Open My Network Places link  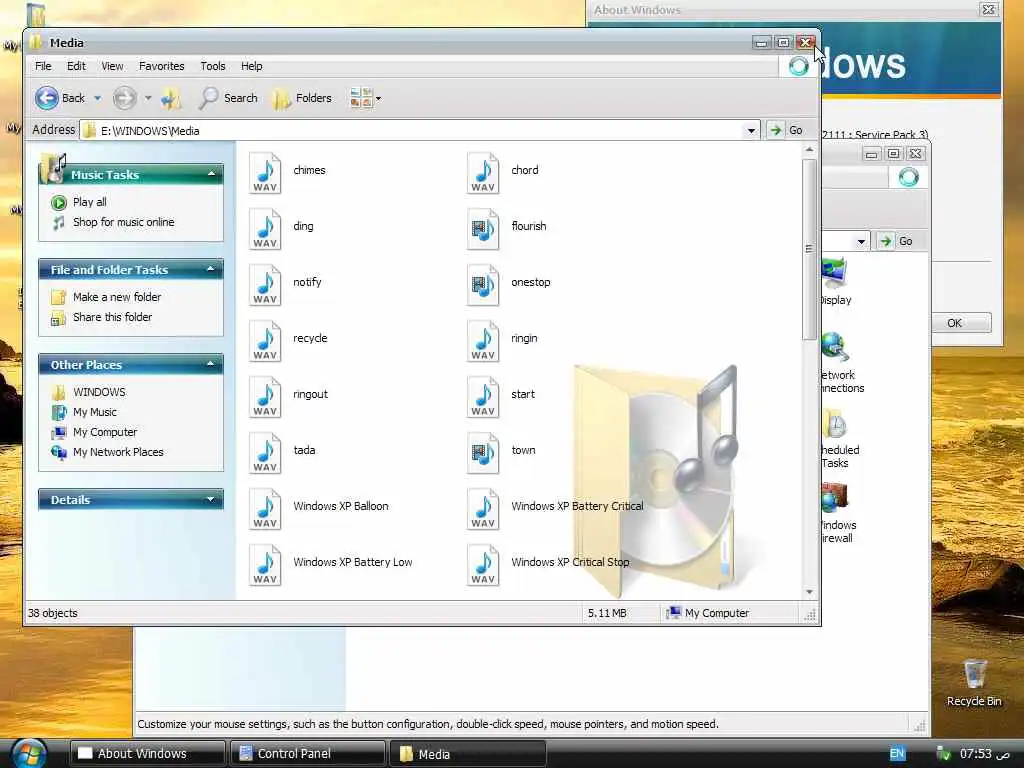point(118,453)
